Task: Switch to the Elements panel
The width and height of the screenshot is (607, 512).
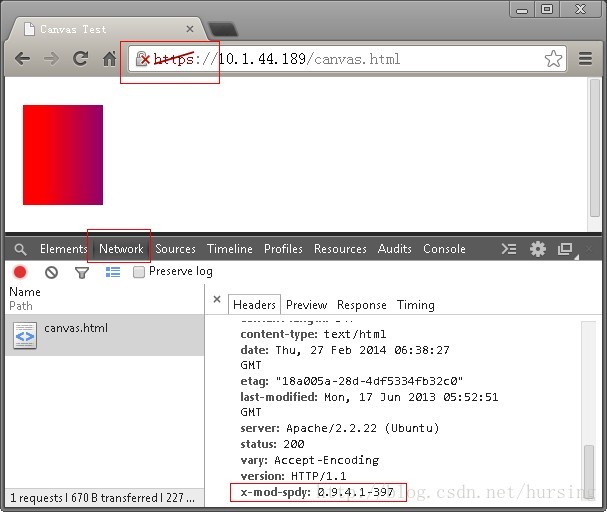Action: [x=63, y=249]
